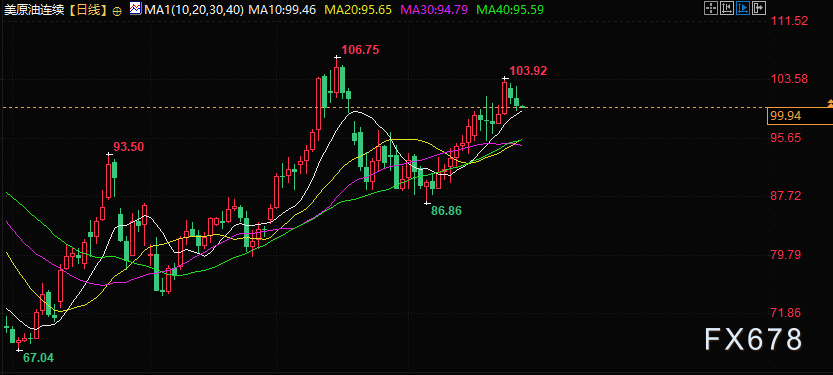Click the MA40:95.59 green value label
Viewport: 833px width, 375px height.
[x=511, y=10]
